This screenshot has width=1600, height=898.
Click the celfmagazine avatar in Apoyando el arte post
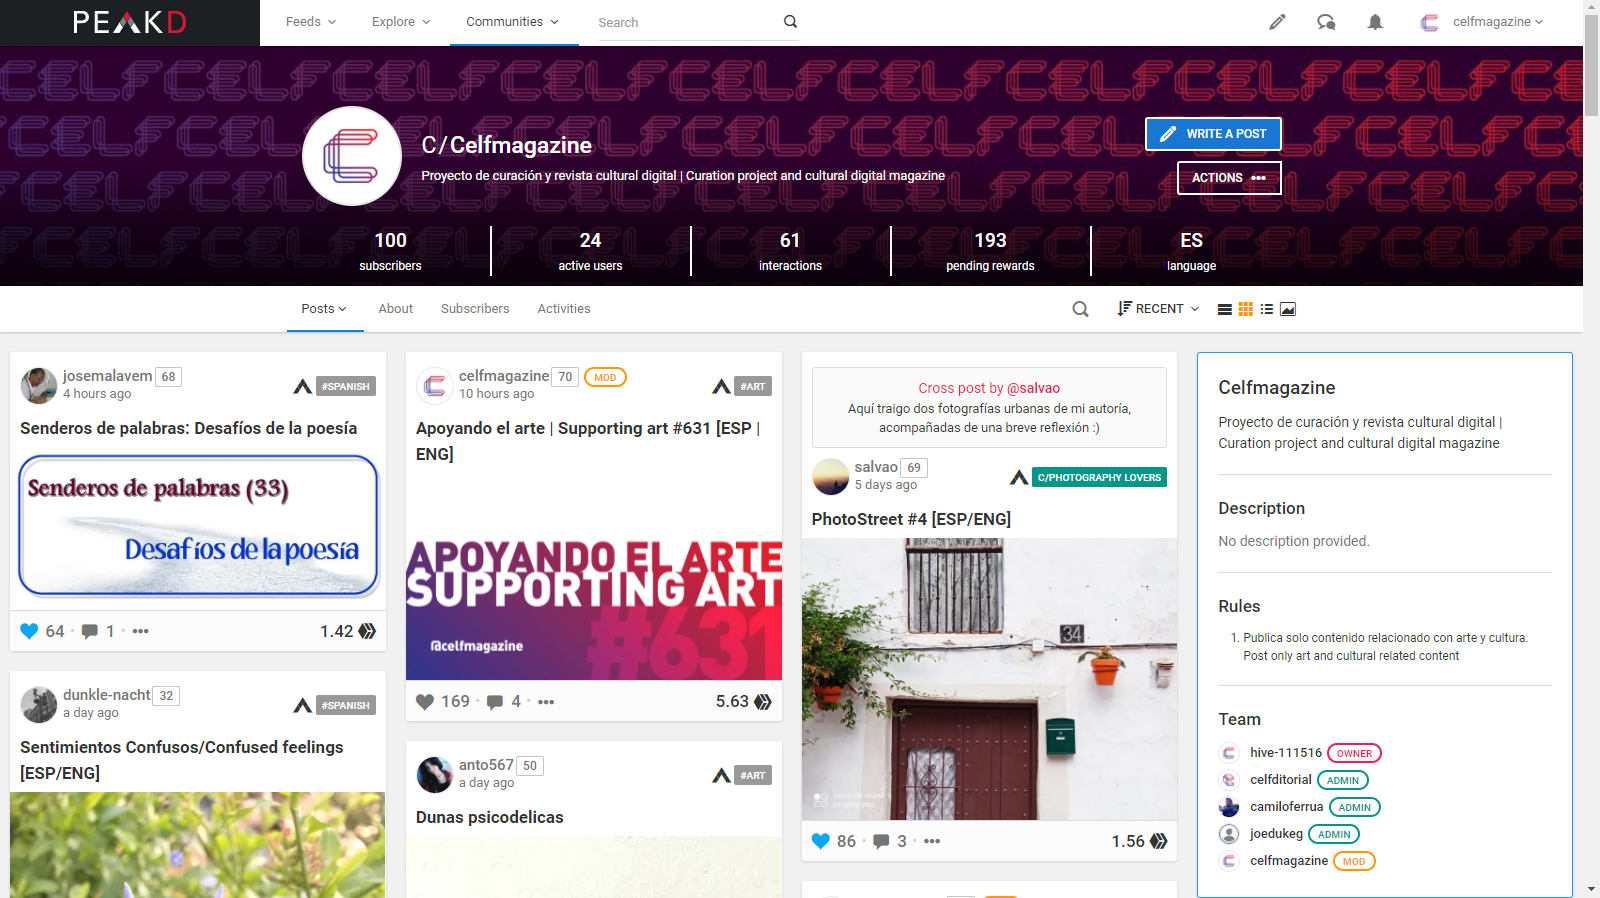coord(434,386)
